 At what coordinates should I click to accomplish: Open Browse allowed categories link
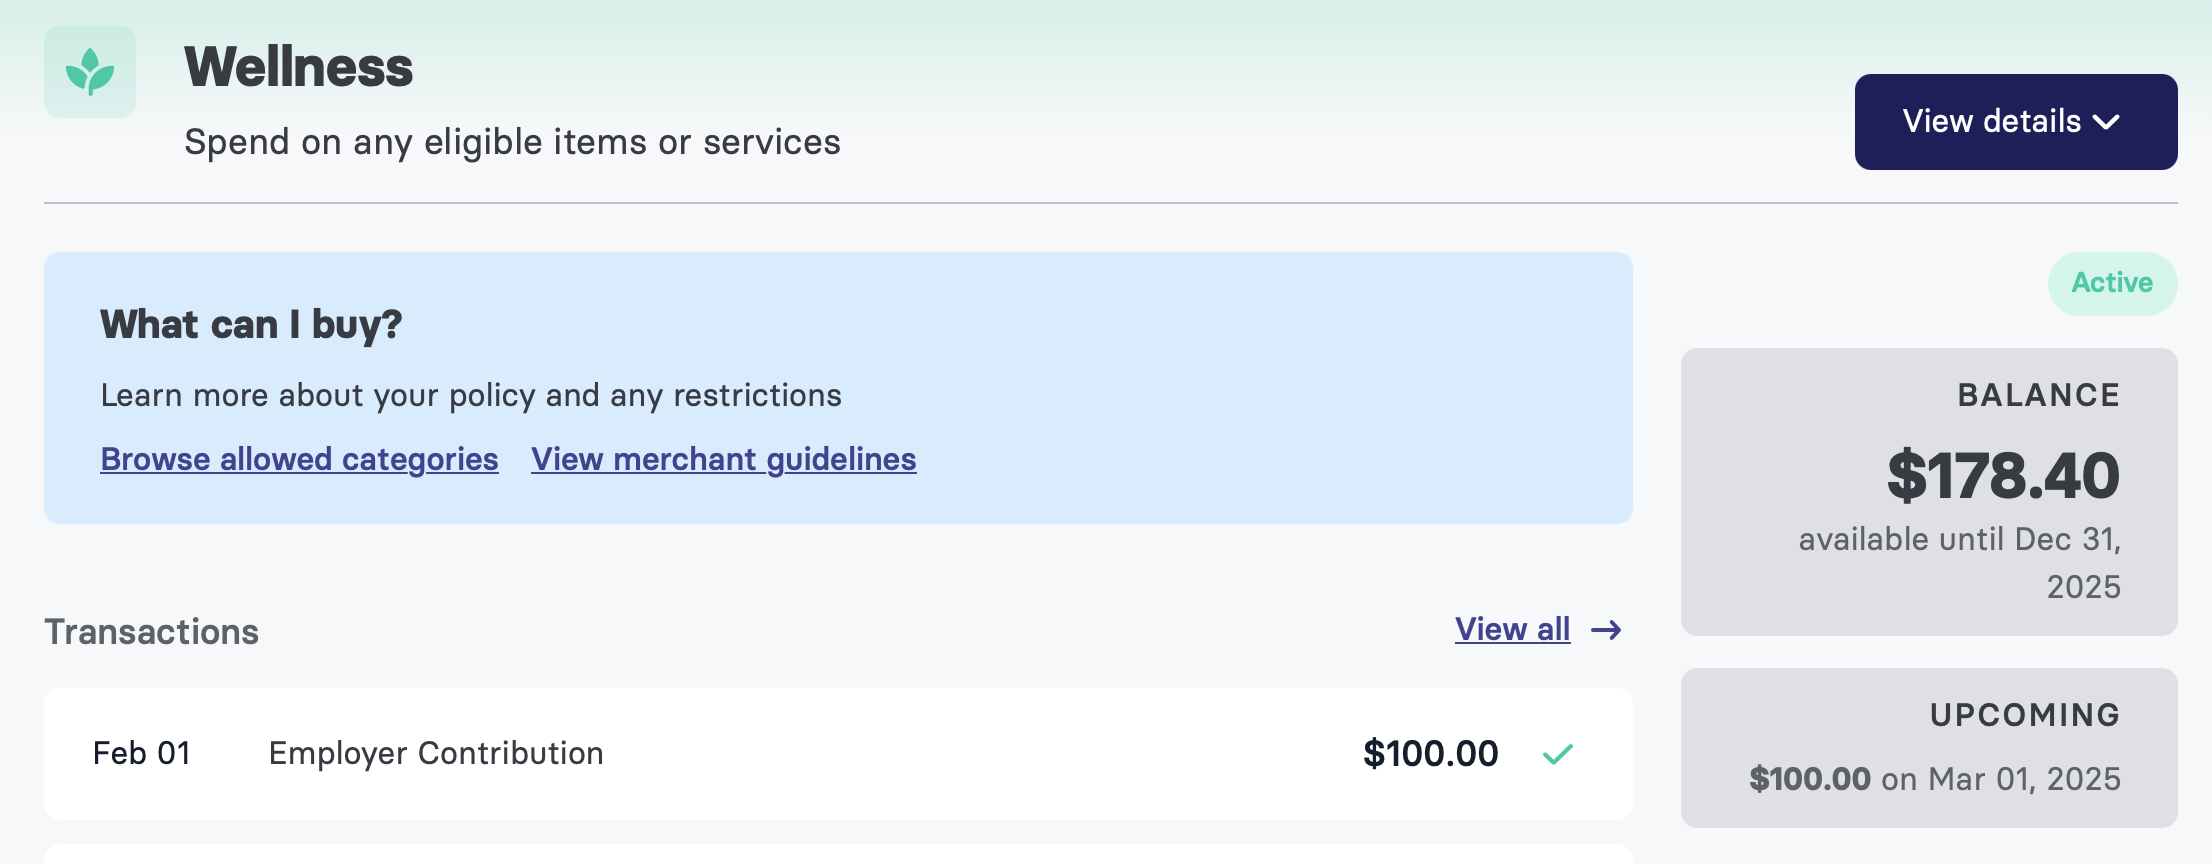pos(299,459)
